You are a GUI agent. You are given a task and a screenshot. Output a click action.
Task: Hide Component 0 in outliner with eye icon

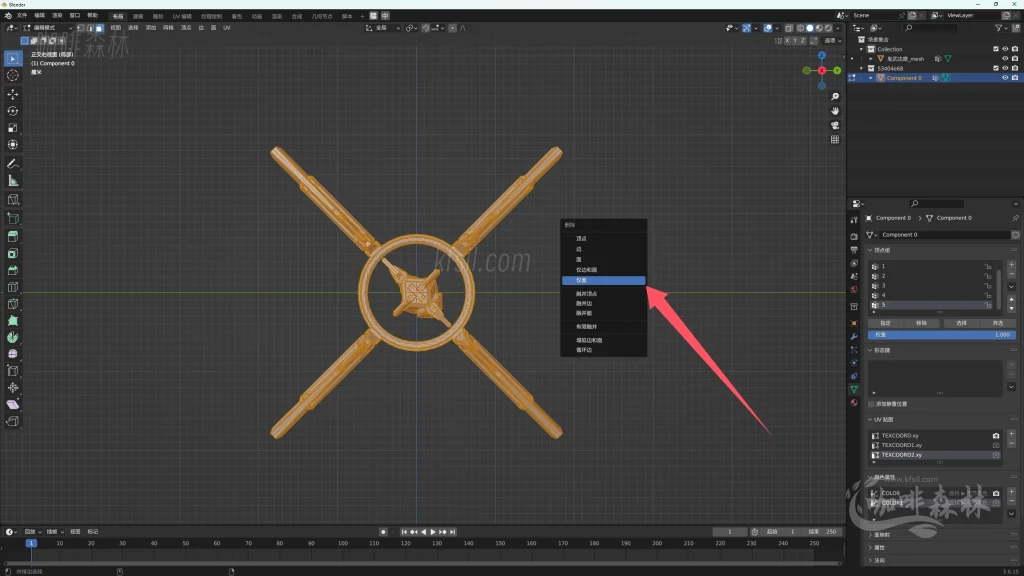click(1005, 78)
